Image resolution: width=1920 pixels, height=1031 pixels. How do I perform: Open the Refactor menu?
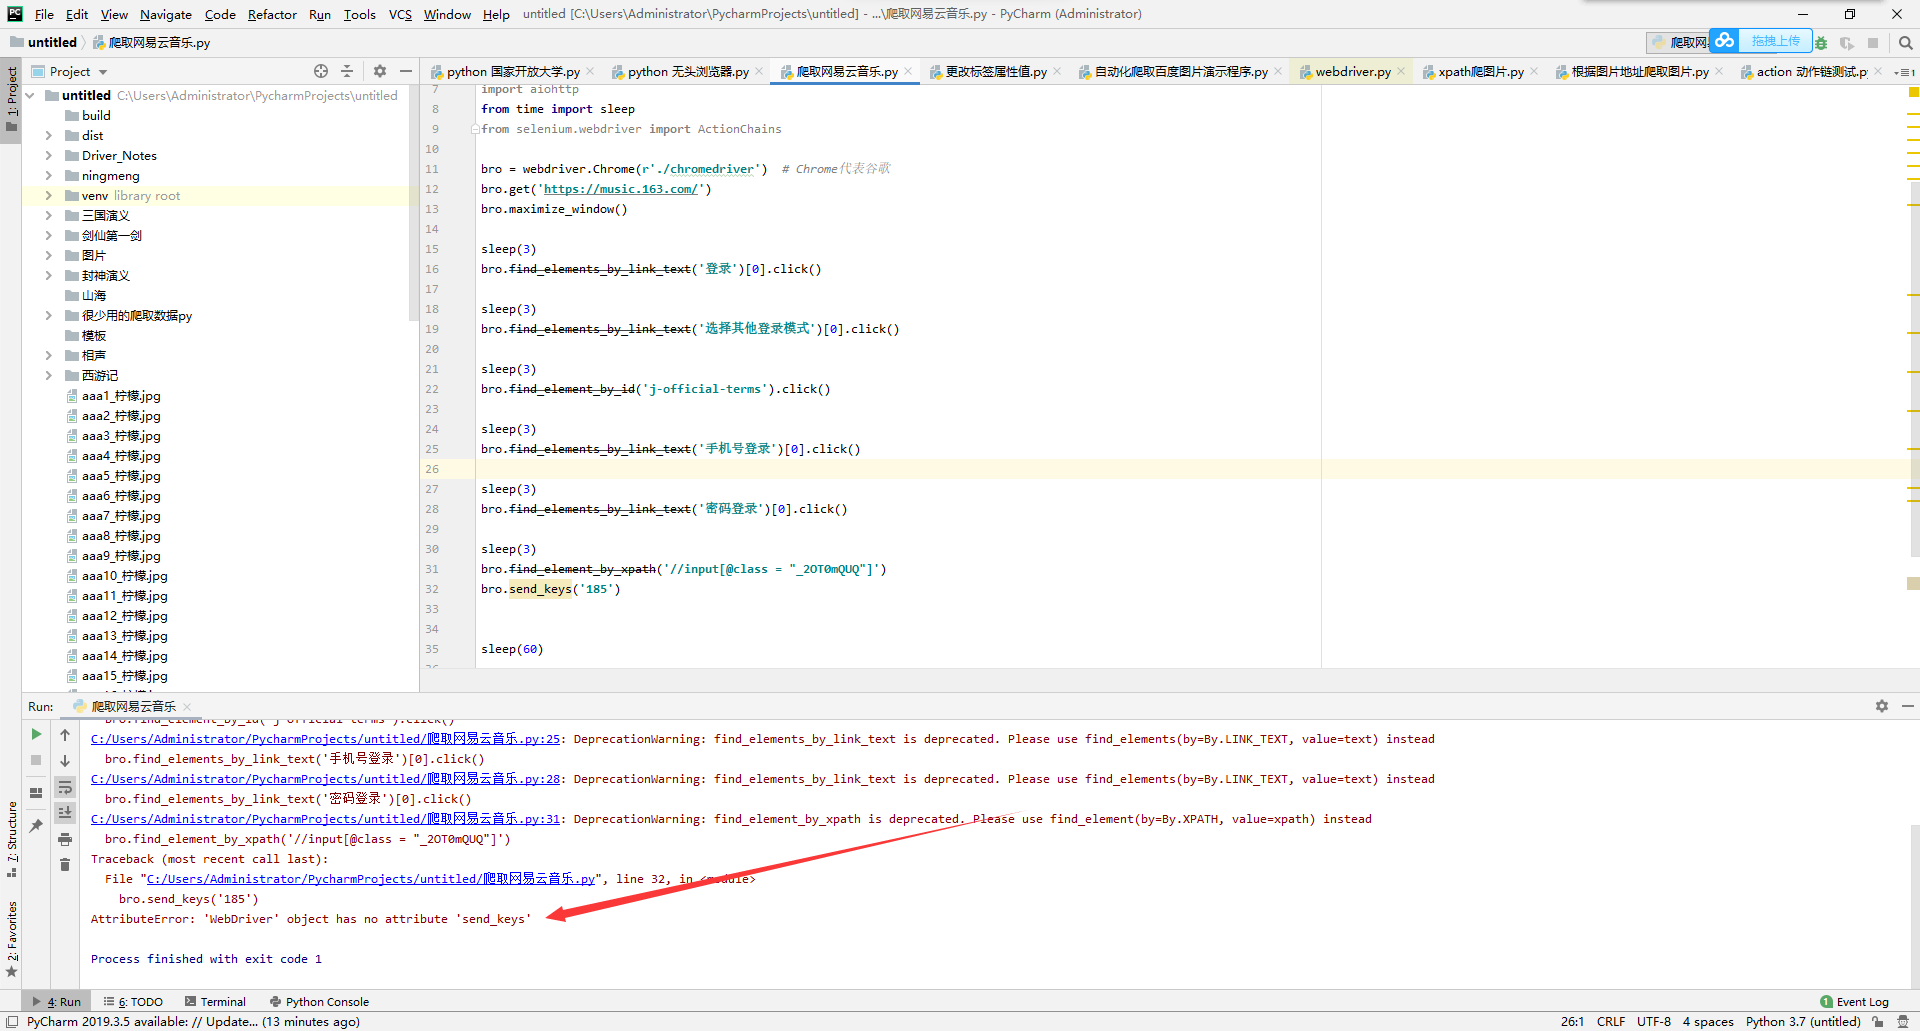(x=272, y=14)
